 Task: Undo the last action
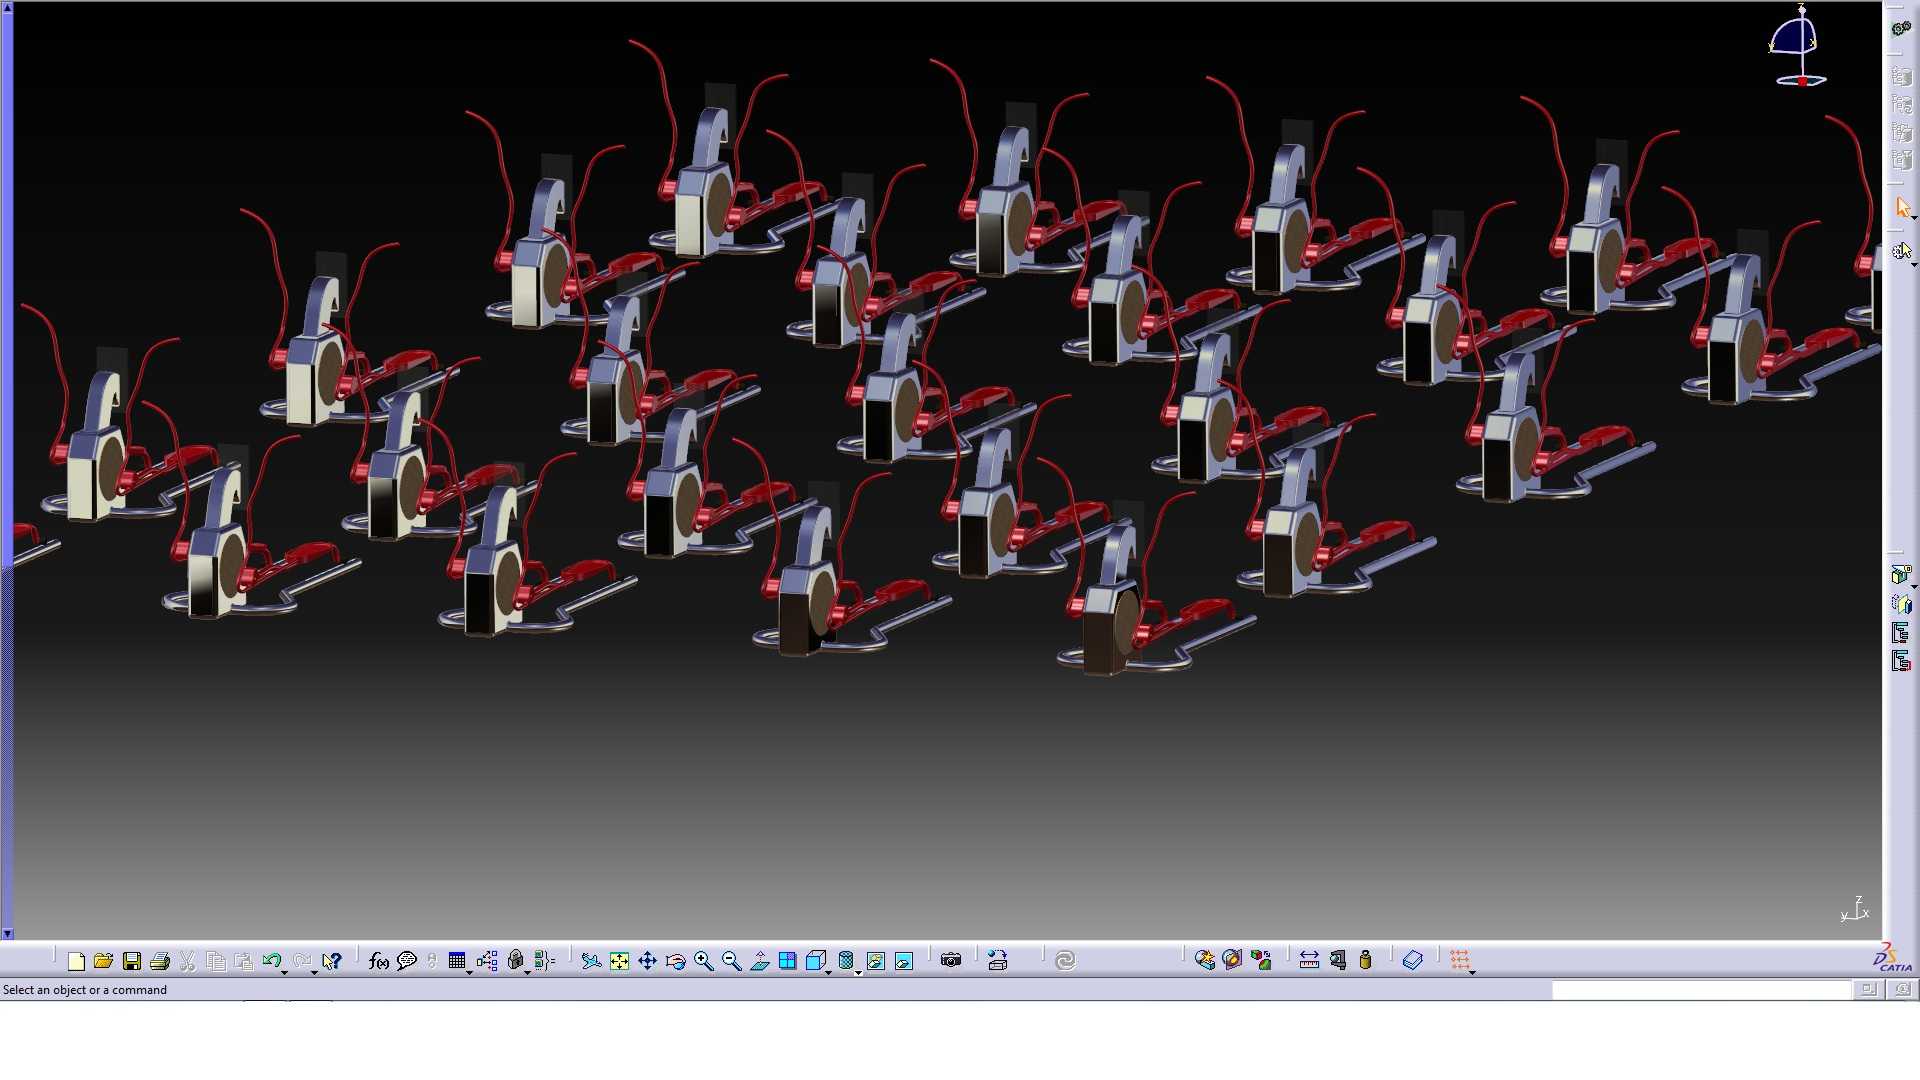tap(270, 961)
